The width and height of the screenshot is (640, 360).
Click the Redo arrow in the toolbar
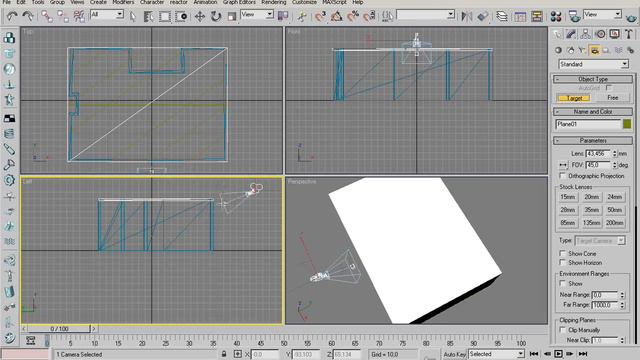tap(28, 16)
